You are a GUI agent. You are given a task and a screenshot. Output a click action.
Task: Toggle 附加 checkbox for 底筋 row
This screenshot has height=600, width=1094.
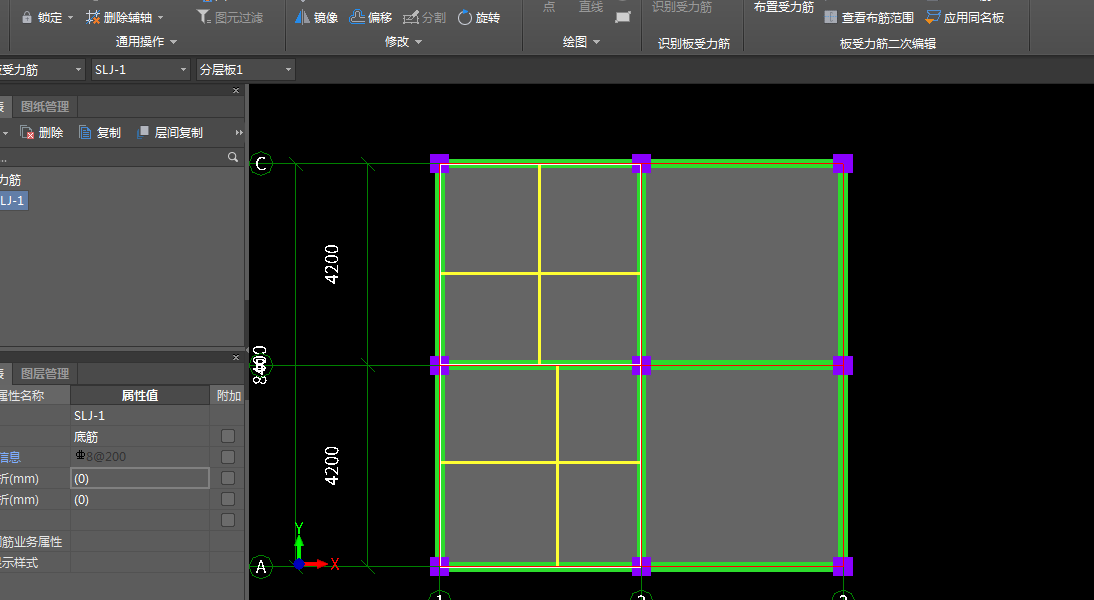click(227, 436)
